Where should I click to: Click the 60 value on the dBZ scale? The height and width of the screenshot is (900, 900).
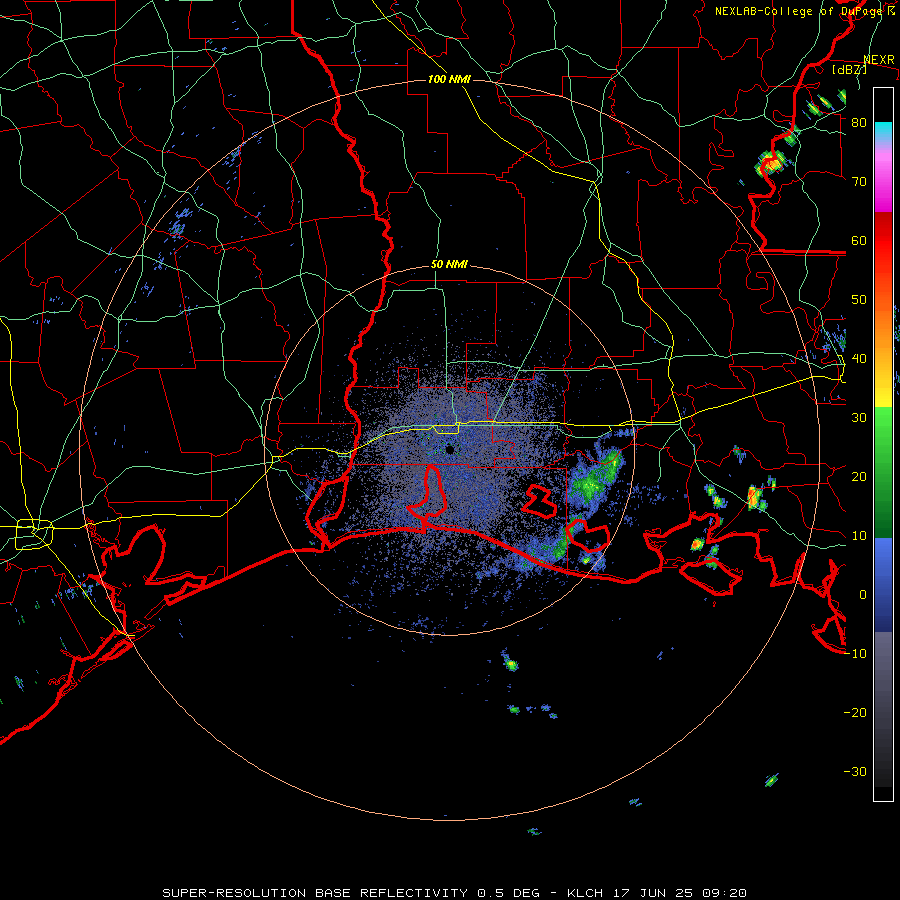click(859, 240)
